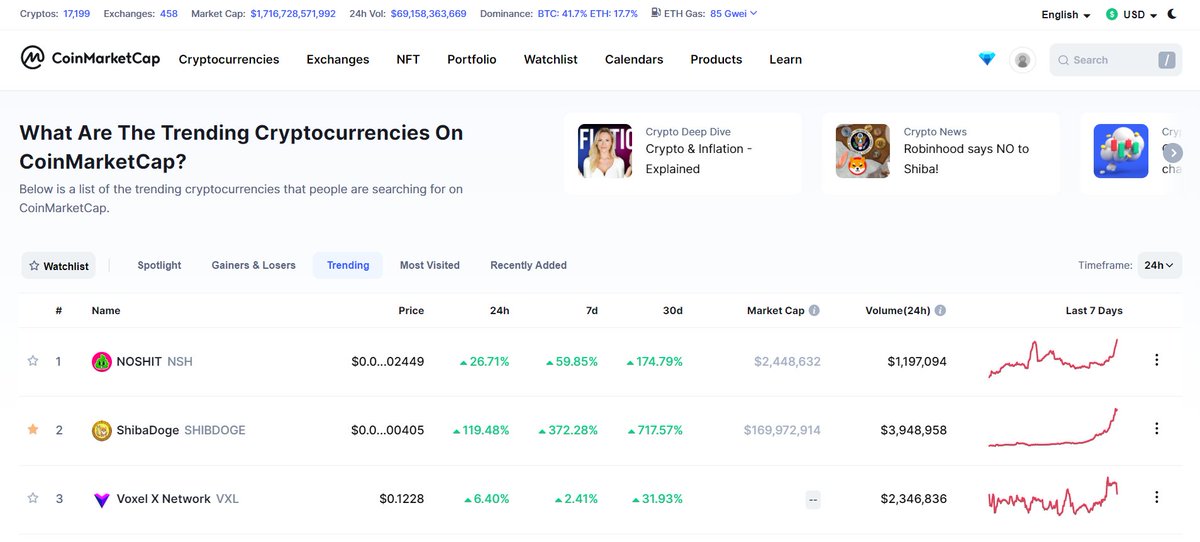
Task: Open the USD currency dropdown
Action: pyautogui.click(x=1131, y=15)
